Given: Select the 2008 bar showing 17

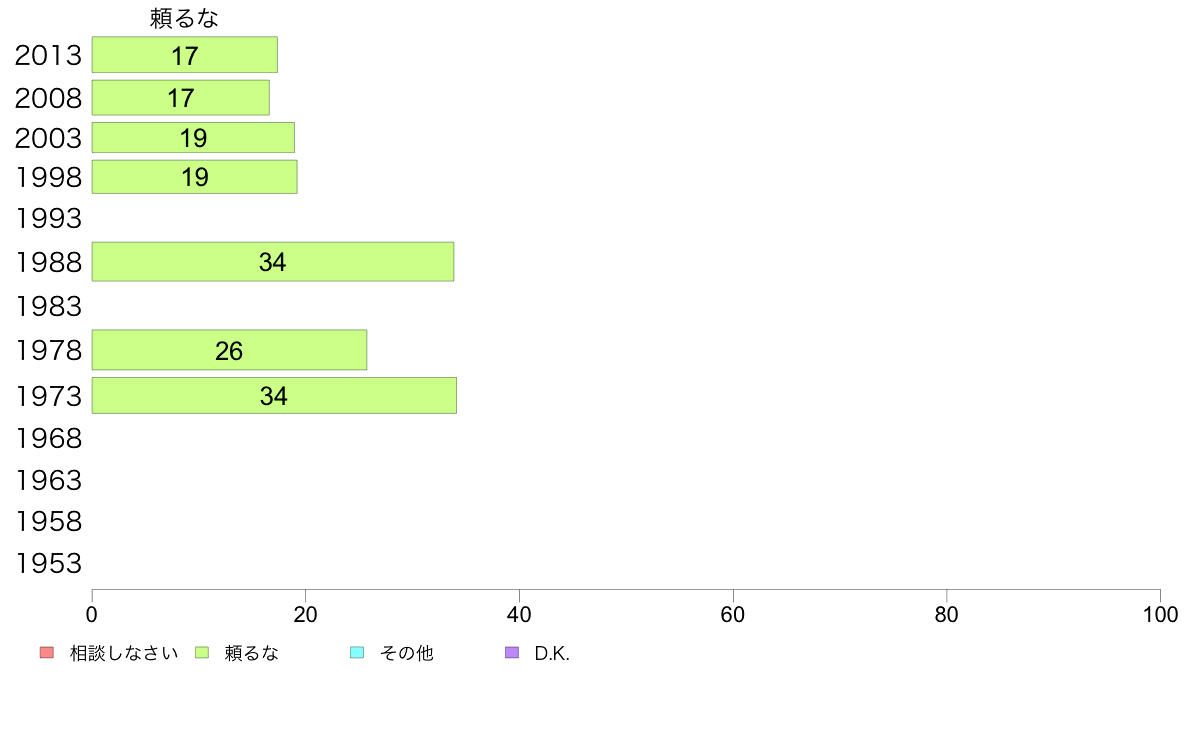Looking at the screenshot, I should (181, 98).
